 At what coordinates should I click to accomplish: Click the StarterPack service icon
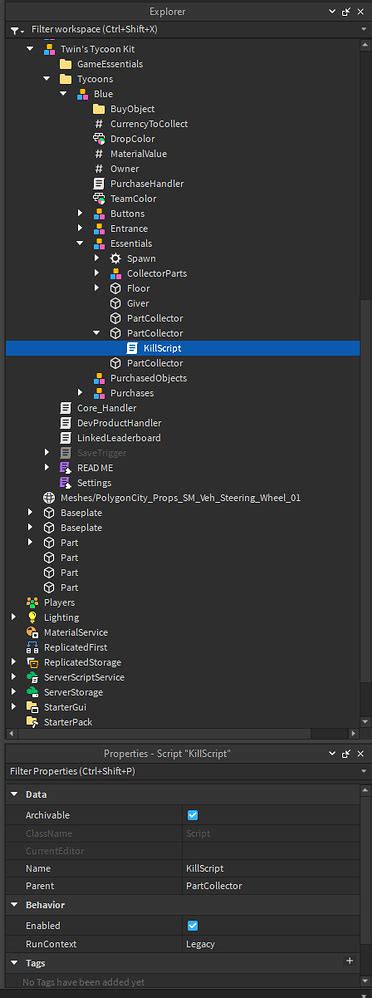coord(32,722)
